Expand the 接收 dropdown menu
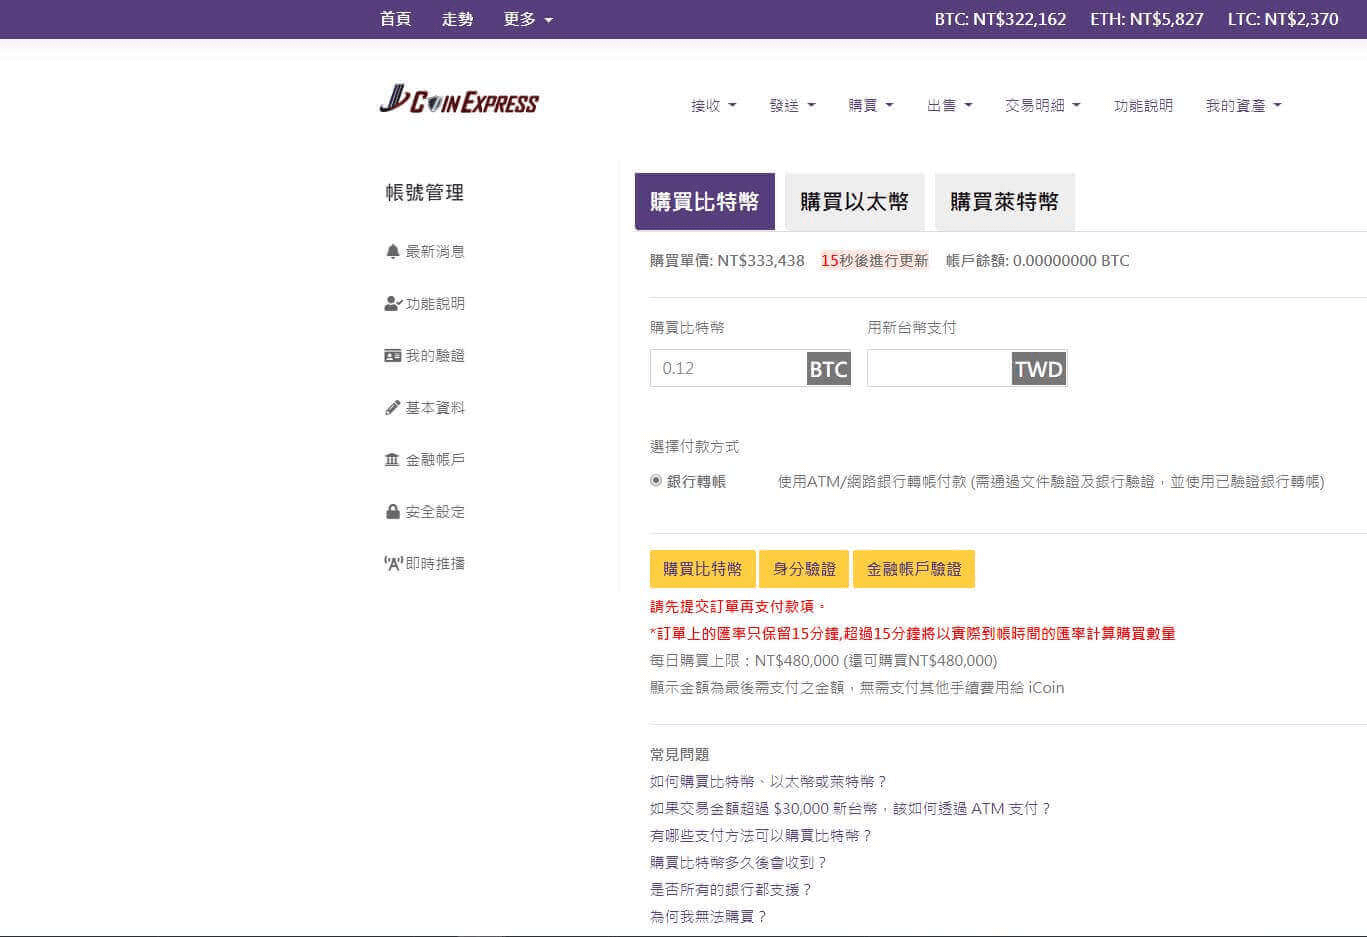The image size is (1367, 937). coord(713,106)
